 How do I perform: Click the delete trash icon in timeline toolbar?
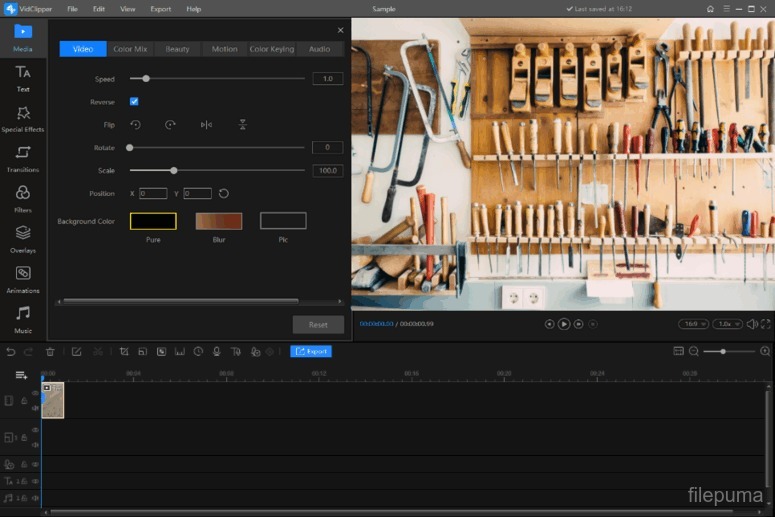50,352
